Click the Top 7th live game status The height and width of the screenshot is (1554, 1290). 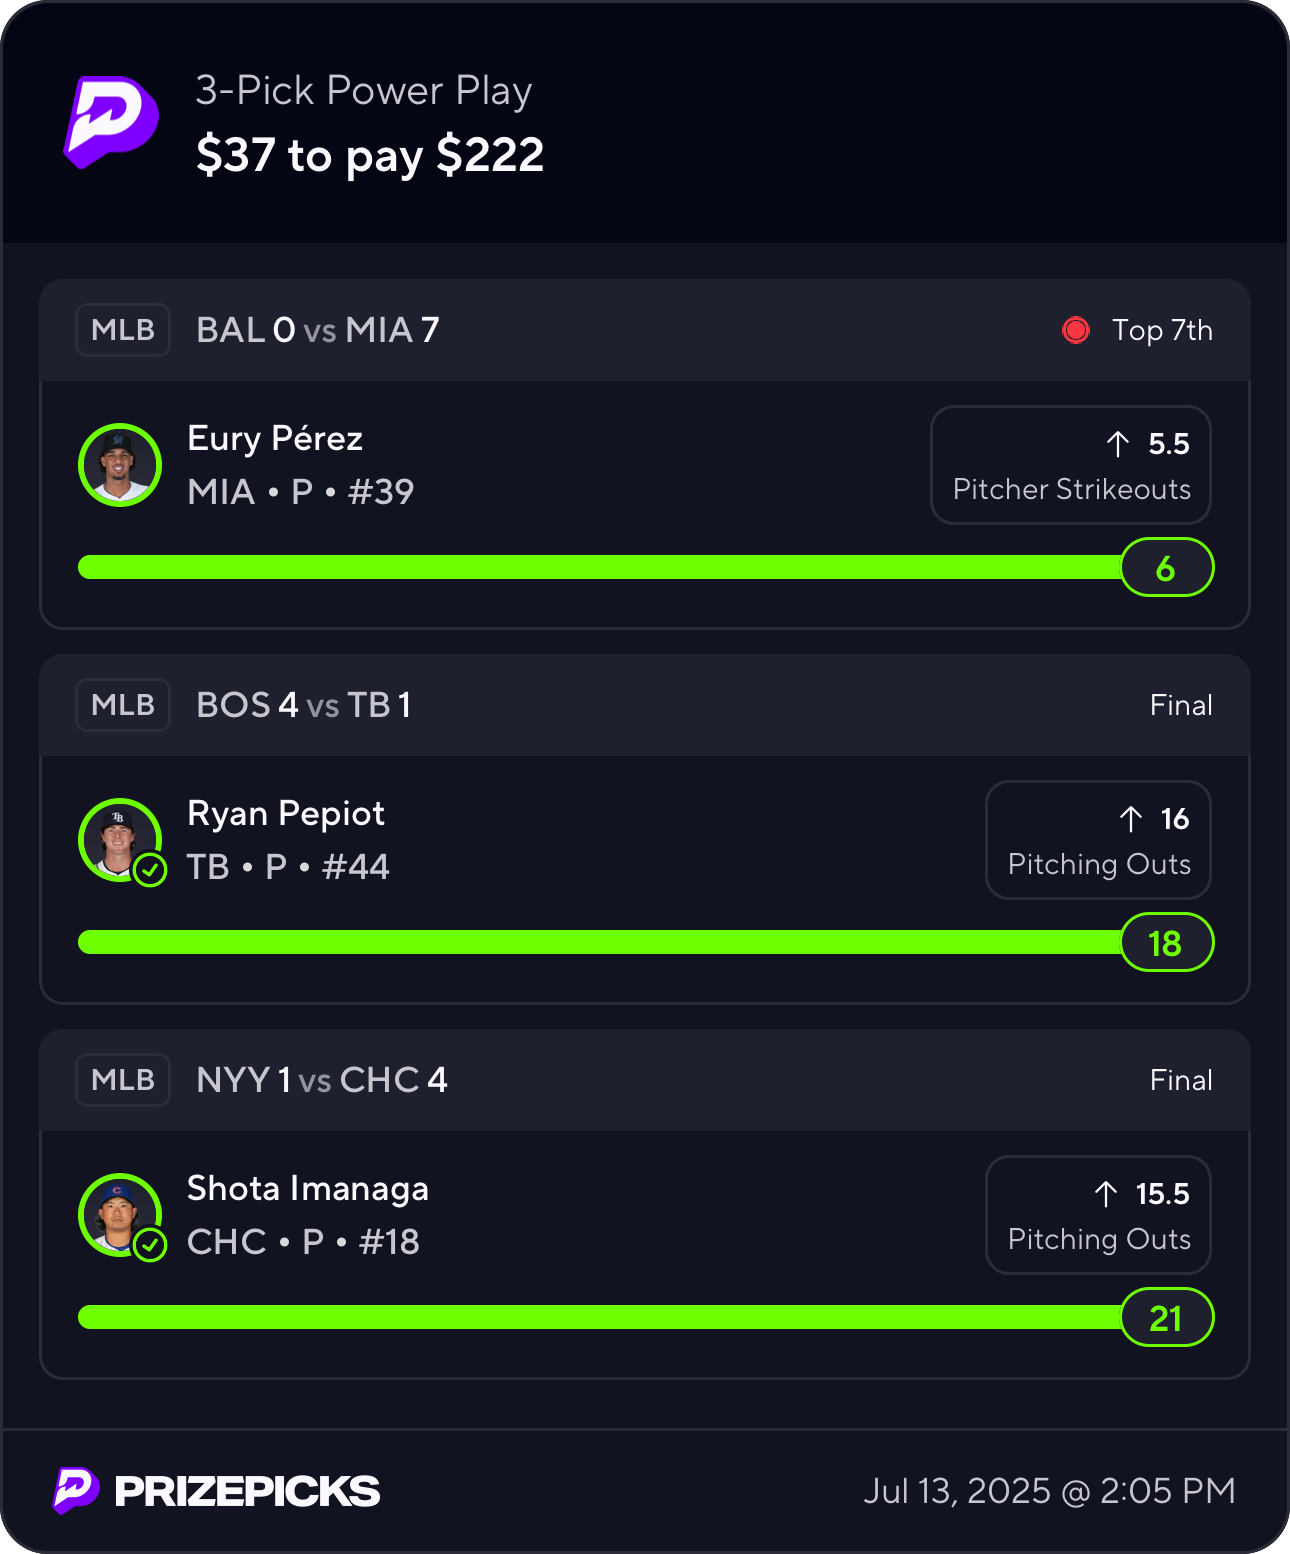(x=1162, y=330)
